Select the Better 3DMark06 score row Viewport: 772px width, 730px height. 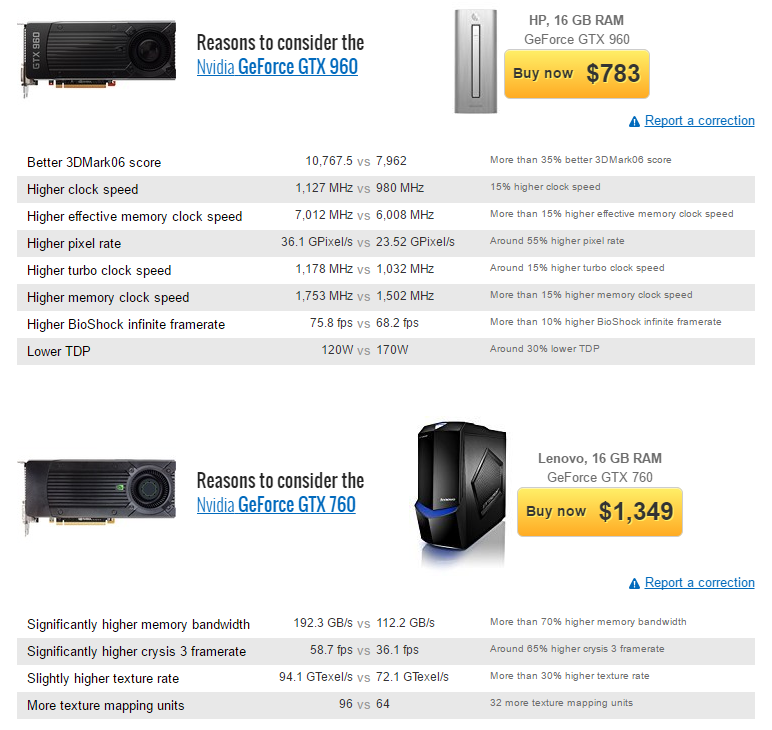pyautogui.click(x=385, y=162)
